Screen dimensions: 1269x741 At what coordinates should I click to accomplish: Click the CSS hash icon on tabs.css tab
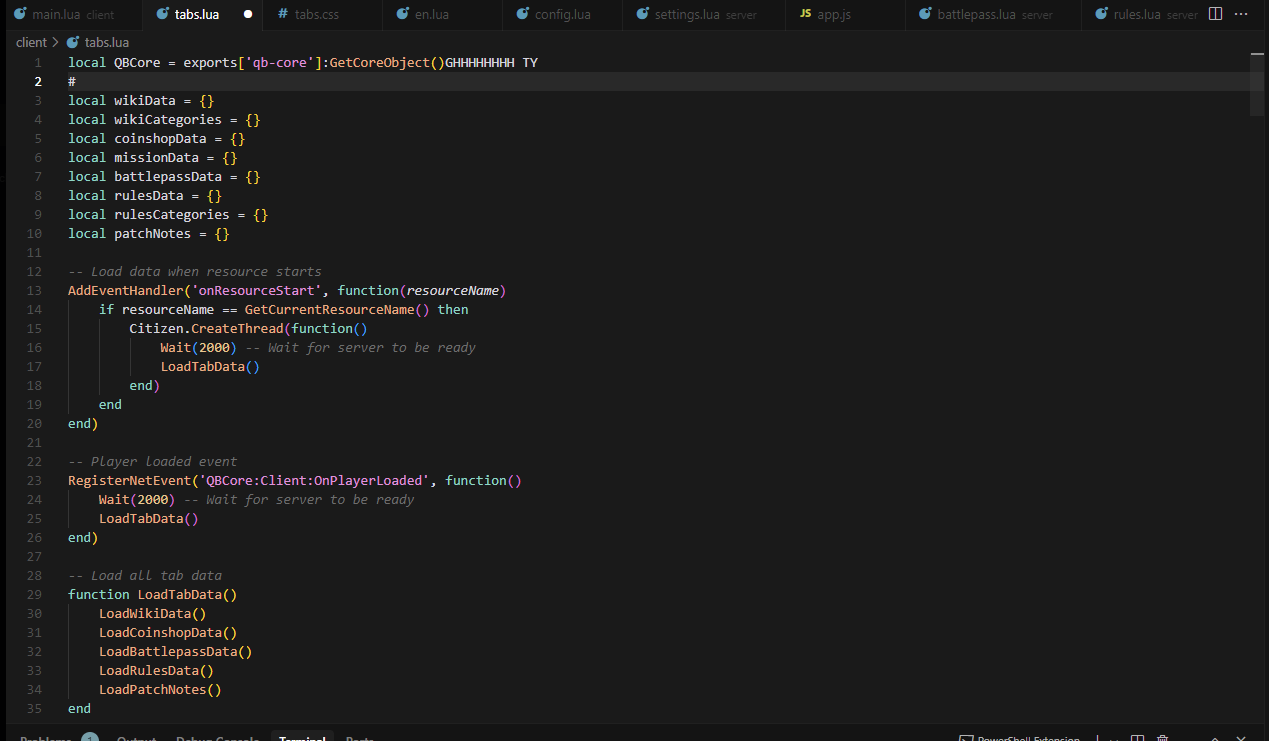tap(283, 14)
